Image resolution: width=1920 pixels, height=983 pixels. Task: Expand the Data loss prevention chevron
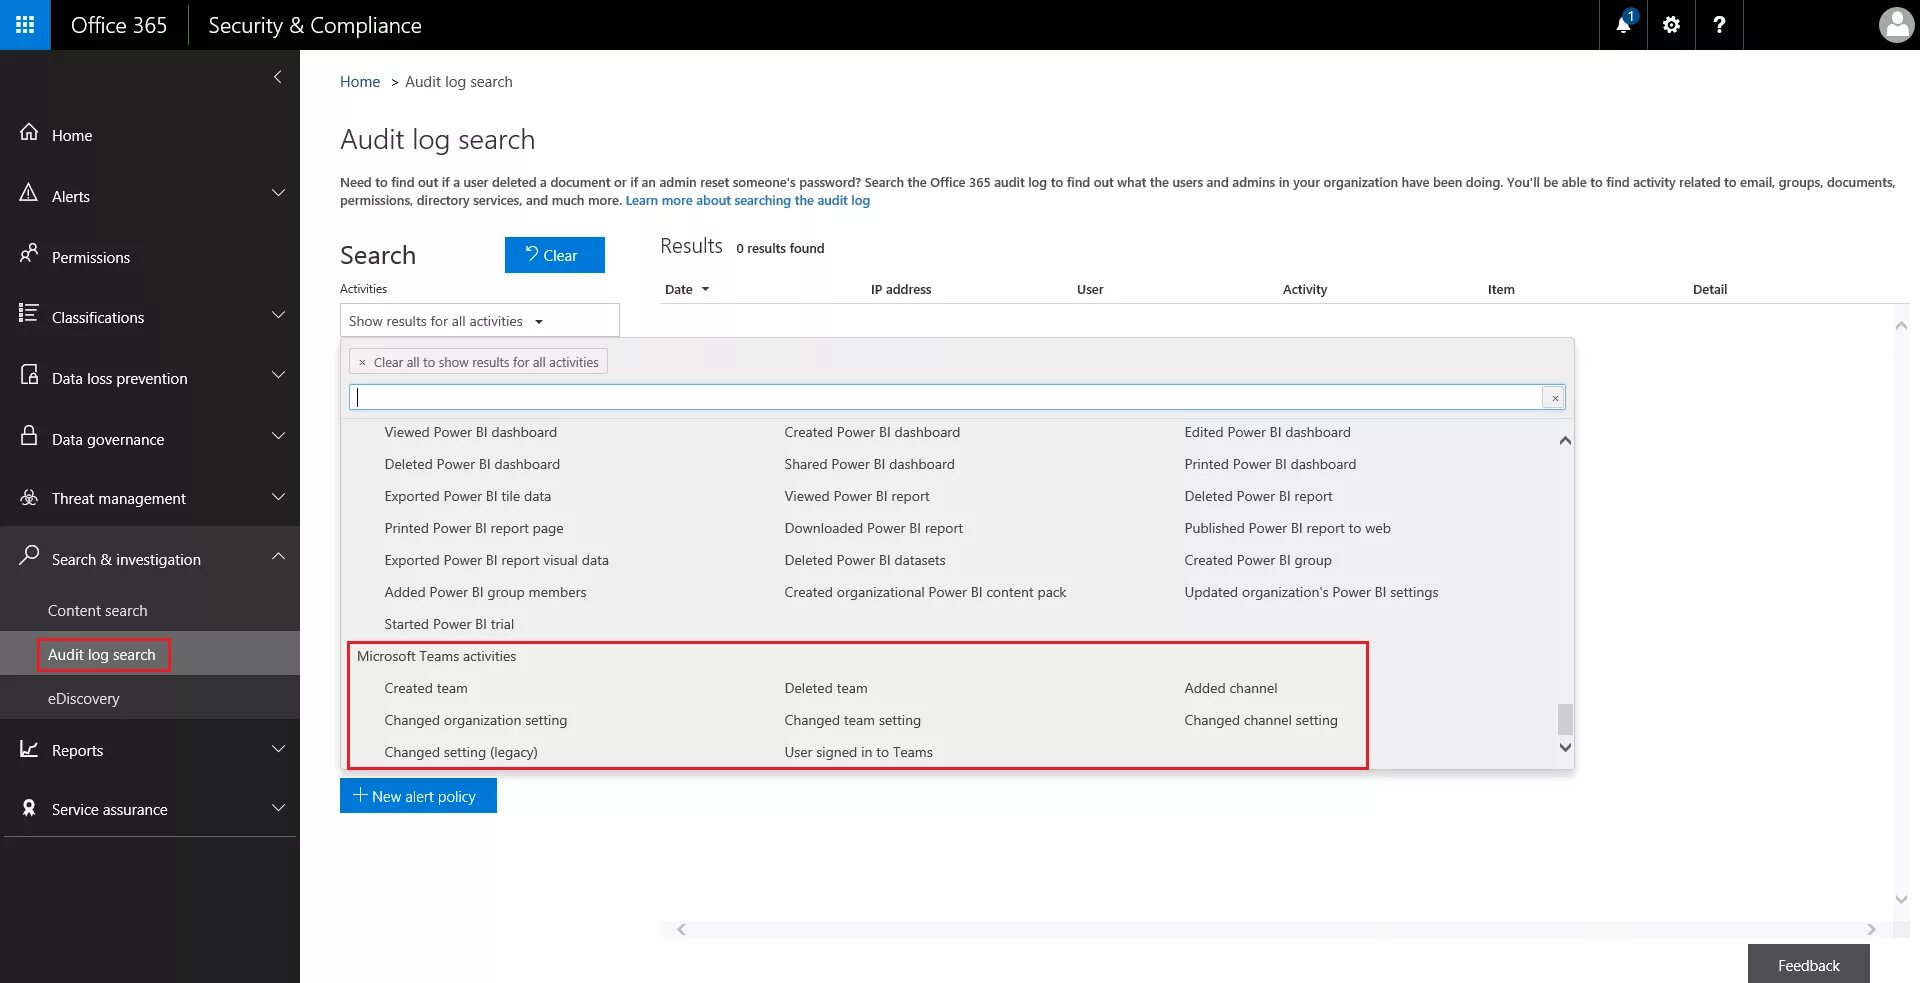pyautogui.click(x=278, y=375)
